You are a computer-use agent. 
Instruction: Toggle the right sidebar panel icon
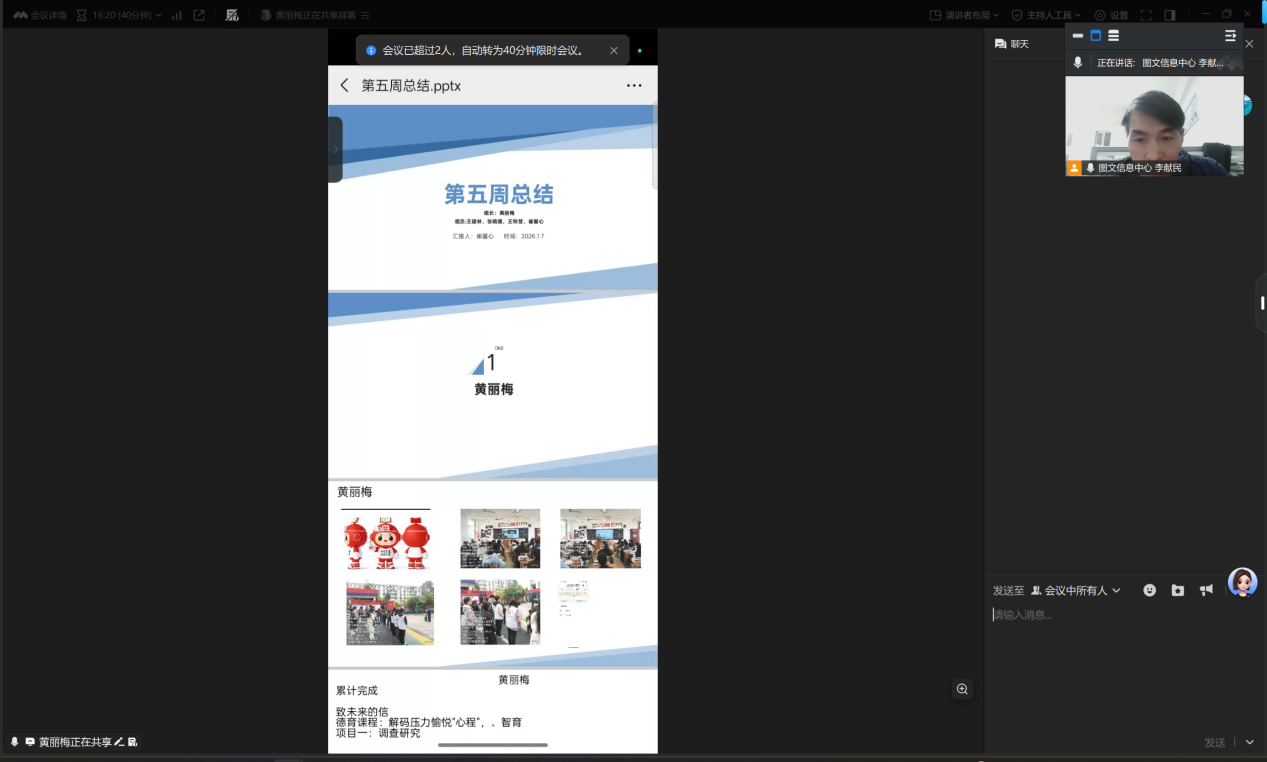[x=1170, y=15]
